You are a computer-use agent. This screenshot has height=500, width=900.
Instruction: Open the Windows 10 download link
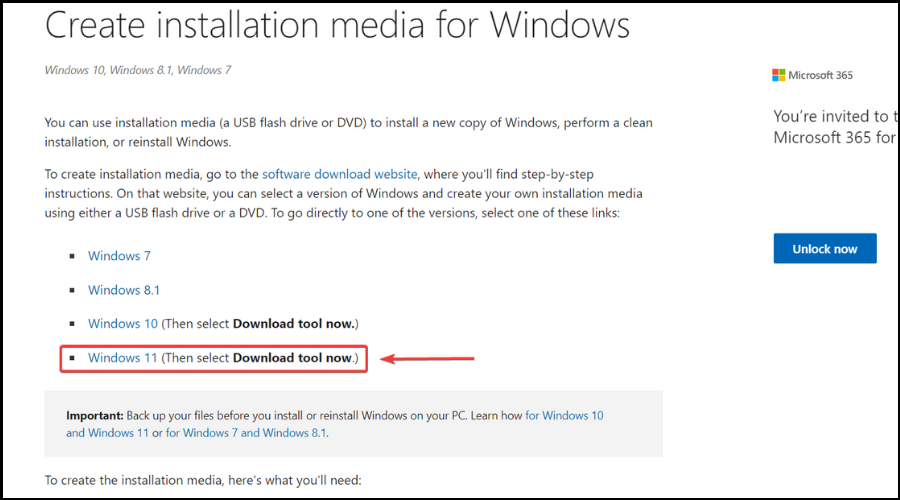point(123,324)
